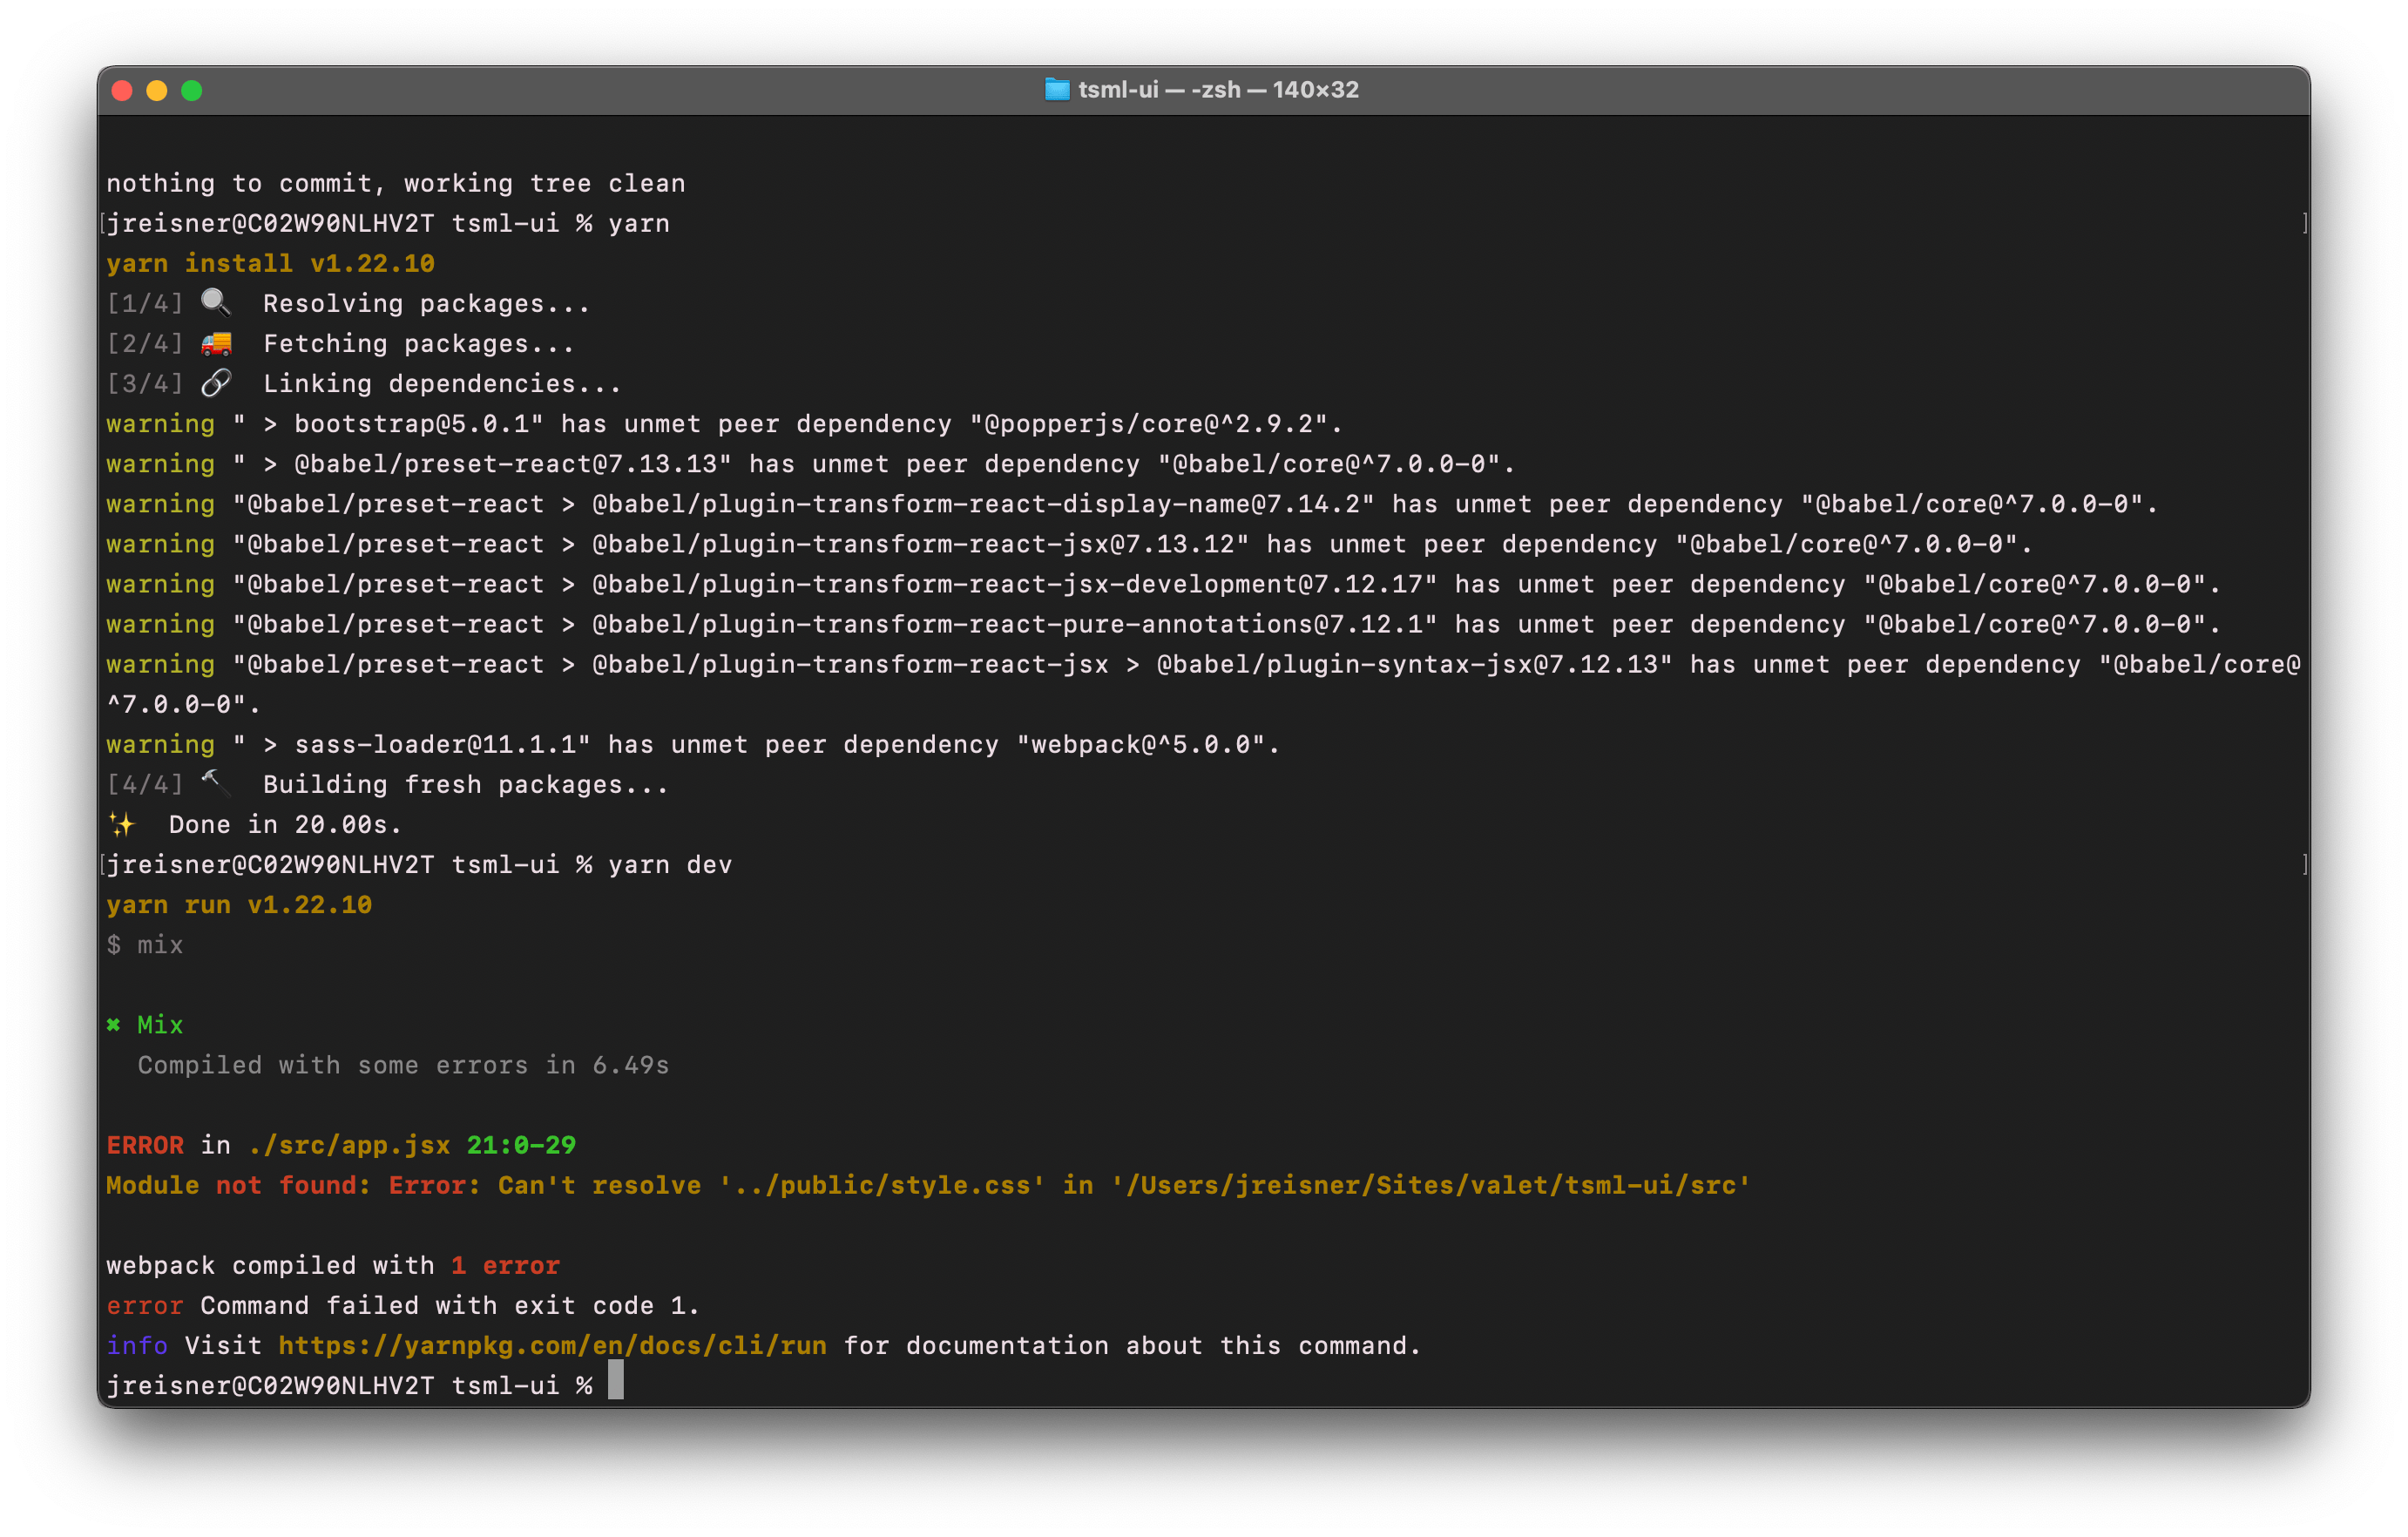2408x1537 pixels.
Task: Select the magnifying glass emoji next to Resolving packages
Action: 216,301
